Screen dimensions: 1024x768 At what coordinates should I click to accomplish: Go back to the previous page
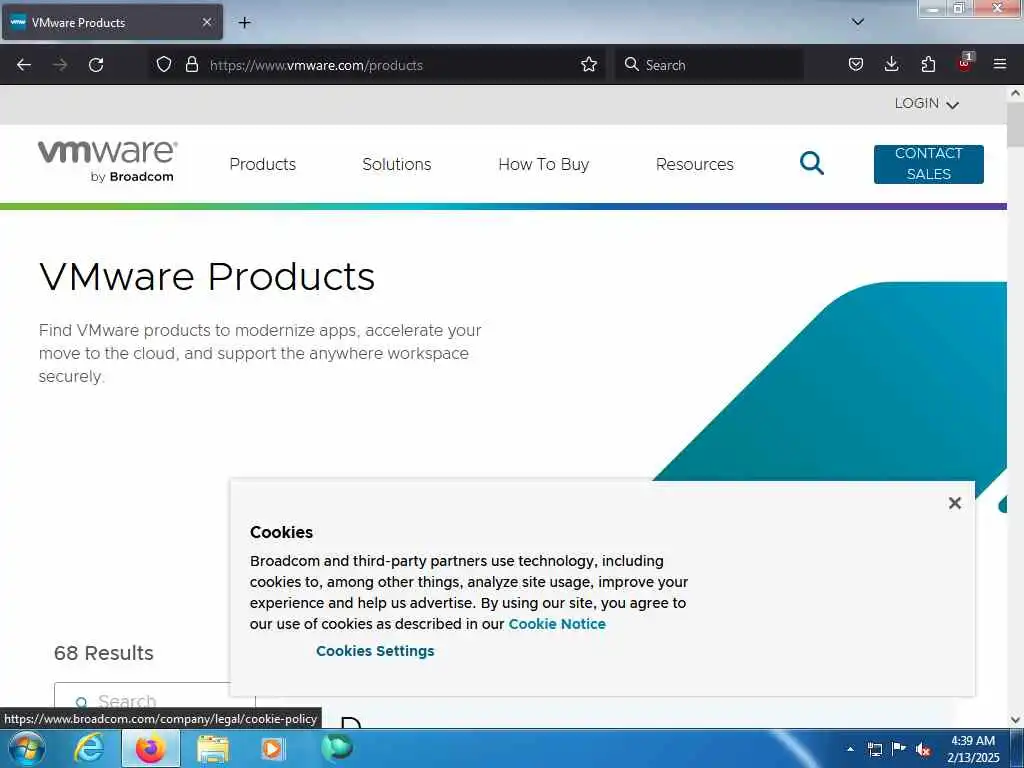(x=24, y=65)
